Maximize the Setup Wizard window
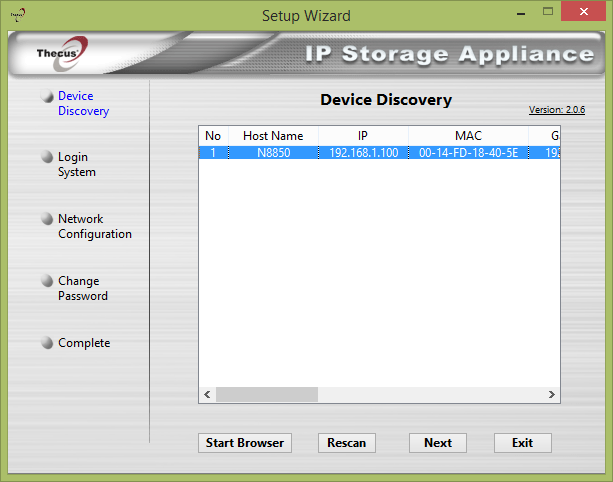This screenshot has width=613, height=482. pyautogui.click(x=548, y=12)
